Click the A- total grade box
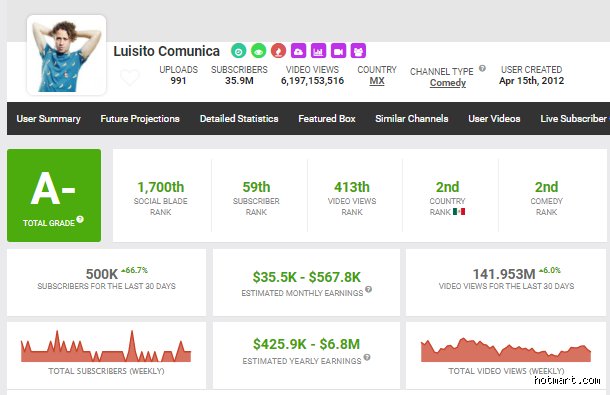 [x=54, y=195]
